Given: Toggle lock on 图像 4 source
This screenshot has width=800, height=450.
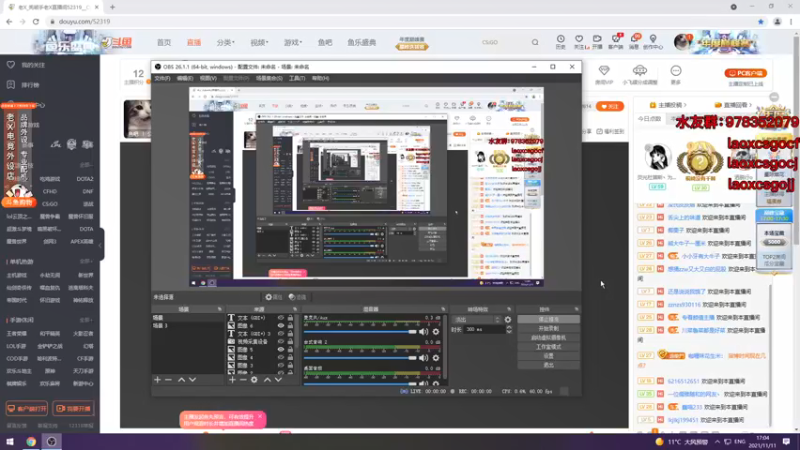Looking at the screenshot, I should pos(290,358).
